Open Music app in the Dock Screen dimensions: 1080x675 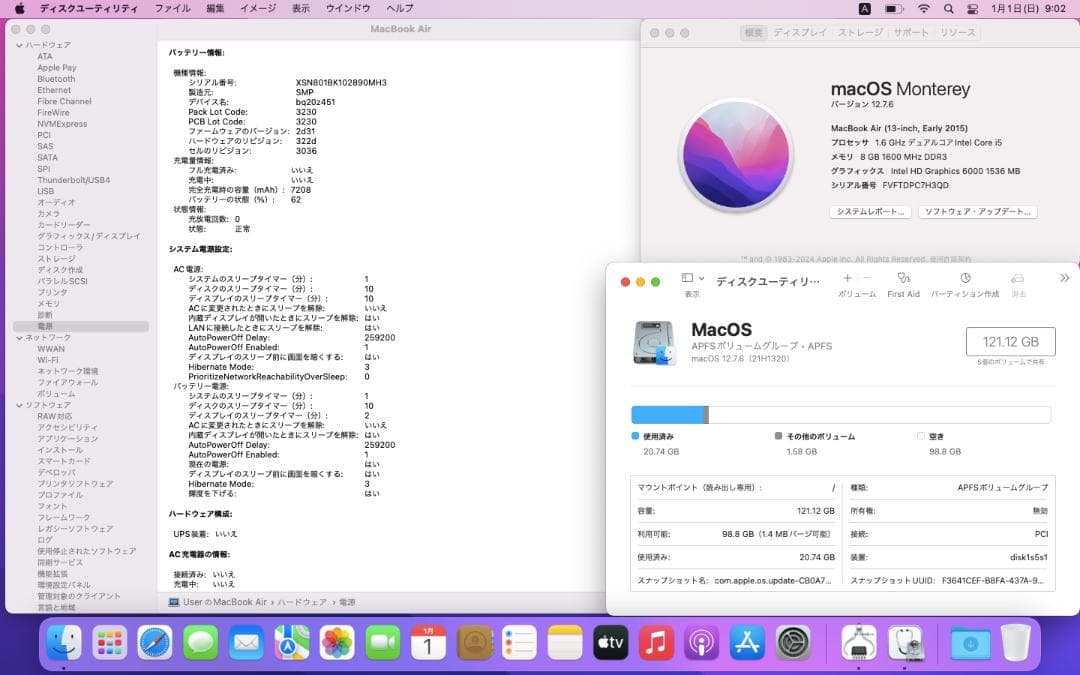tap(656, 643)
